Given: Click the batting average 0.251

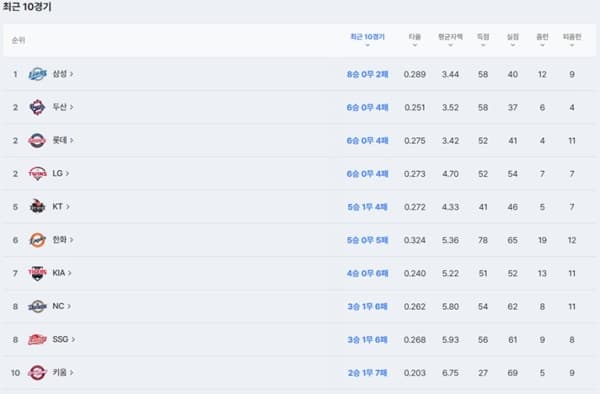Looking at the screenshot, I should [x=415, y=107].
